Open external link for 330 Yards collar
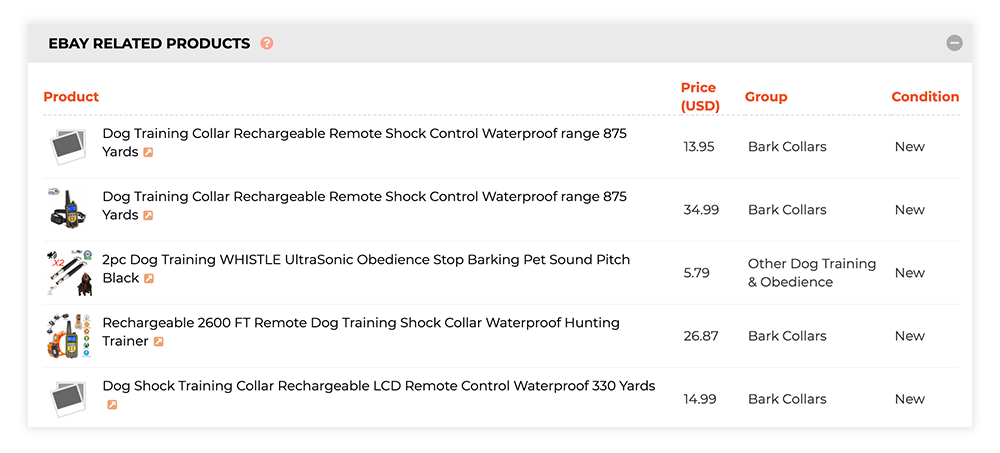 tap(112, 405)
